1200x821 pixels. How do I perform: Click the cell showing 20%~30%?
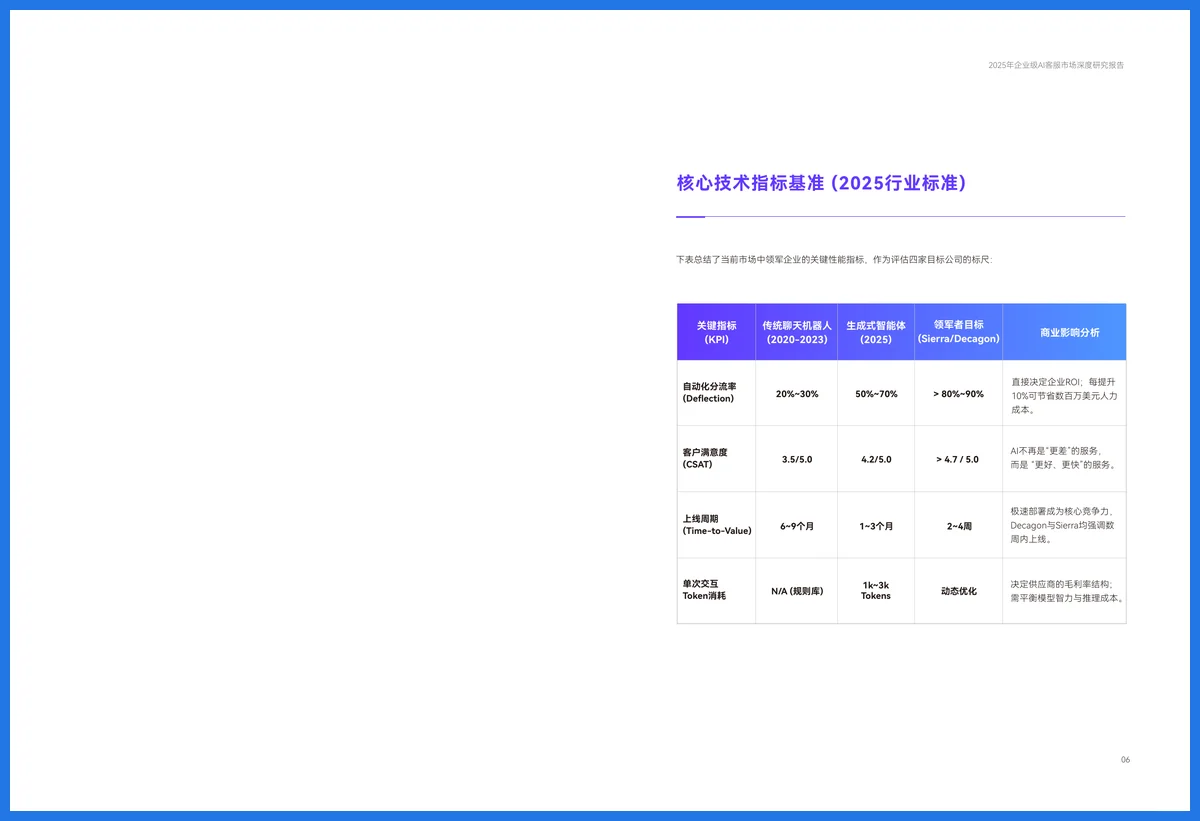(x=796, y=393)
